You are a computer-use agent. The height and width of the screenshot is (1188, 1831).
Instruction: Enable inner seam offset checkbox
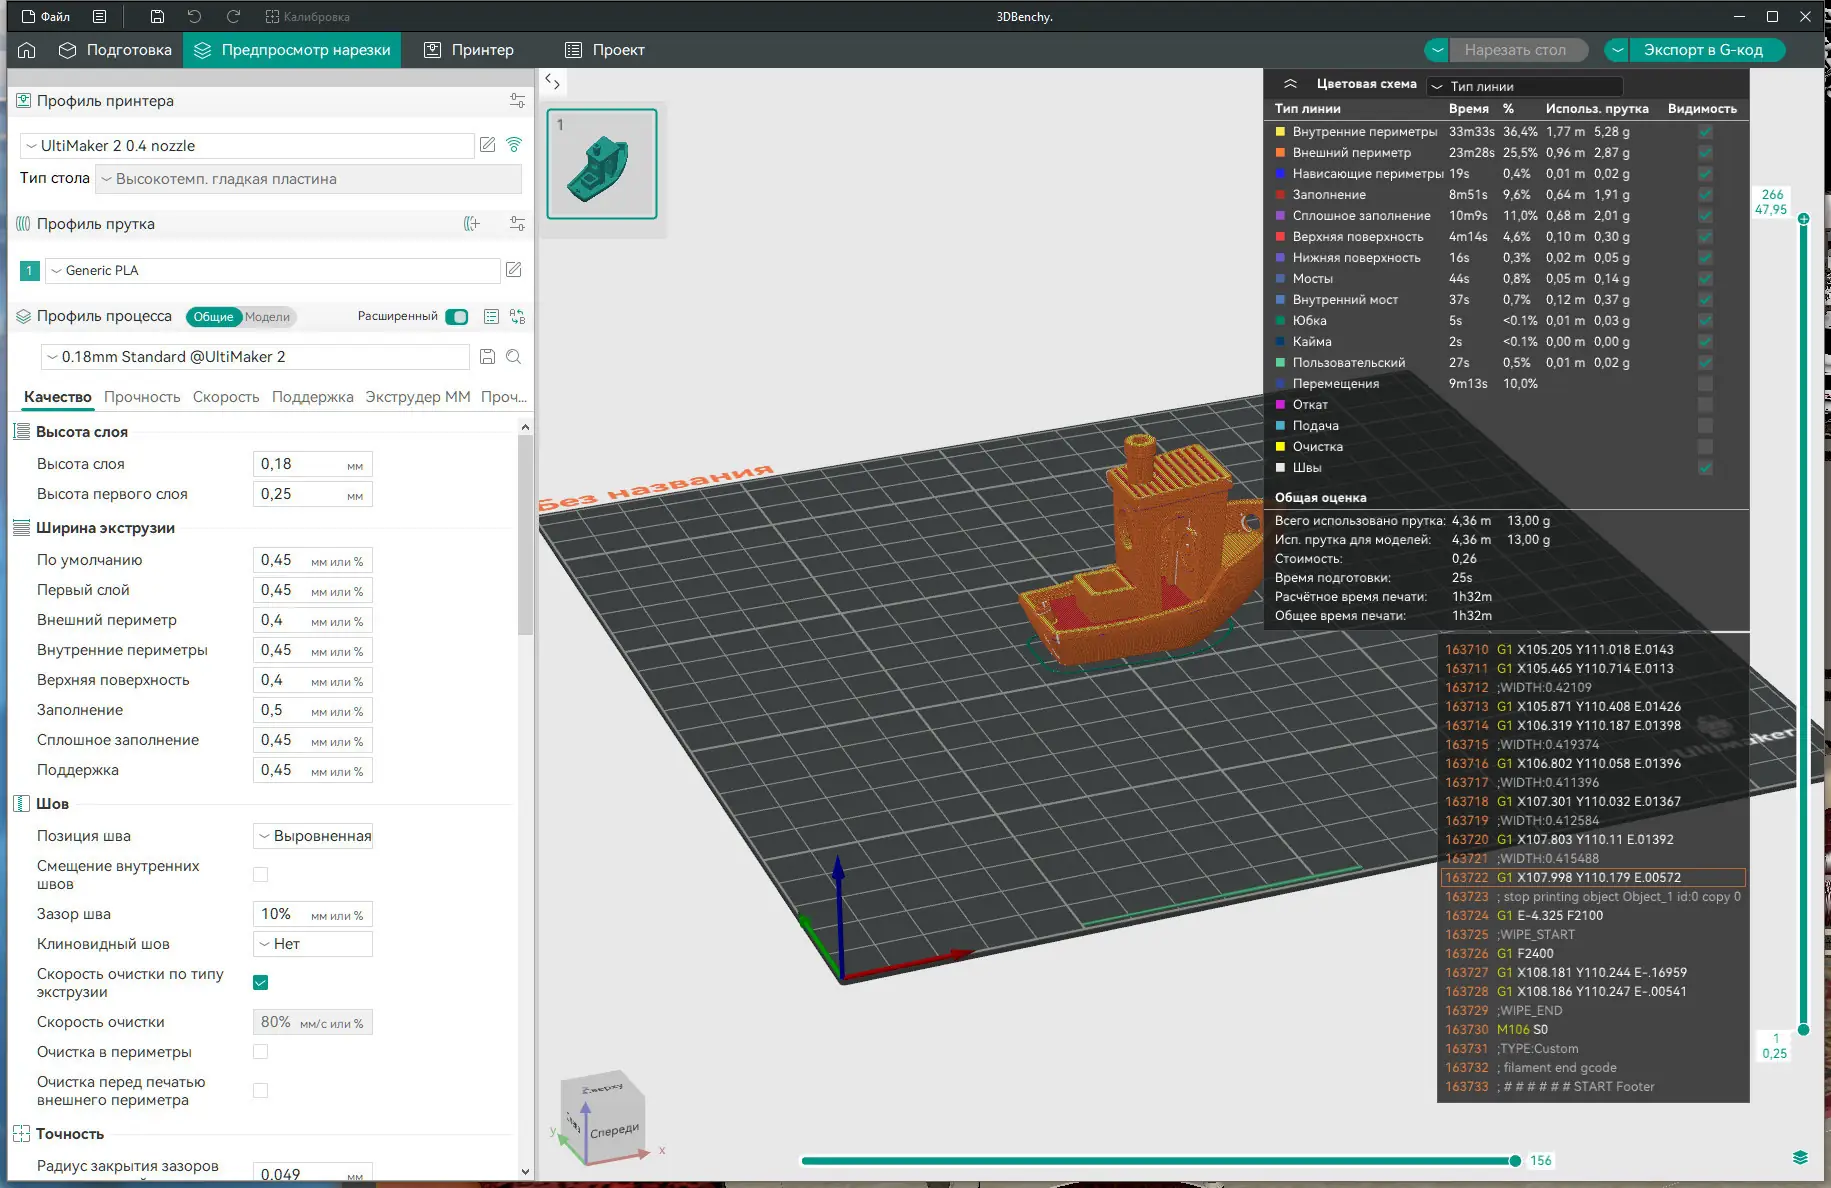click(x=261, y=875)
